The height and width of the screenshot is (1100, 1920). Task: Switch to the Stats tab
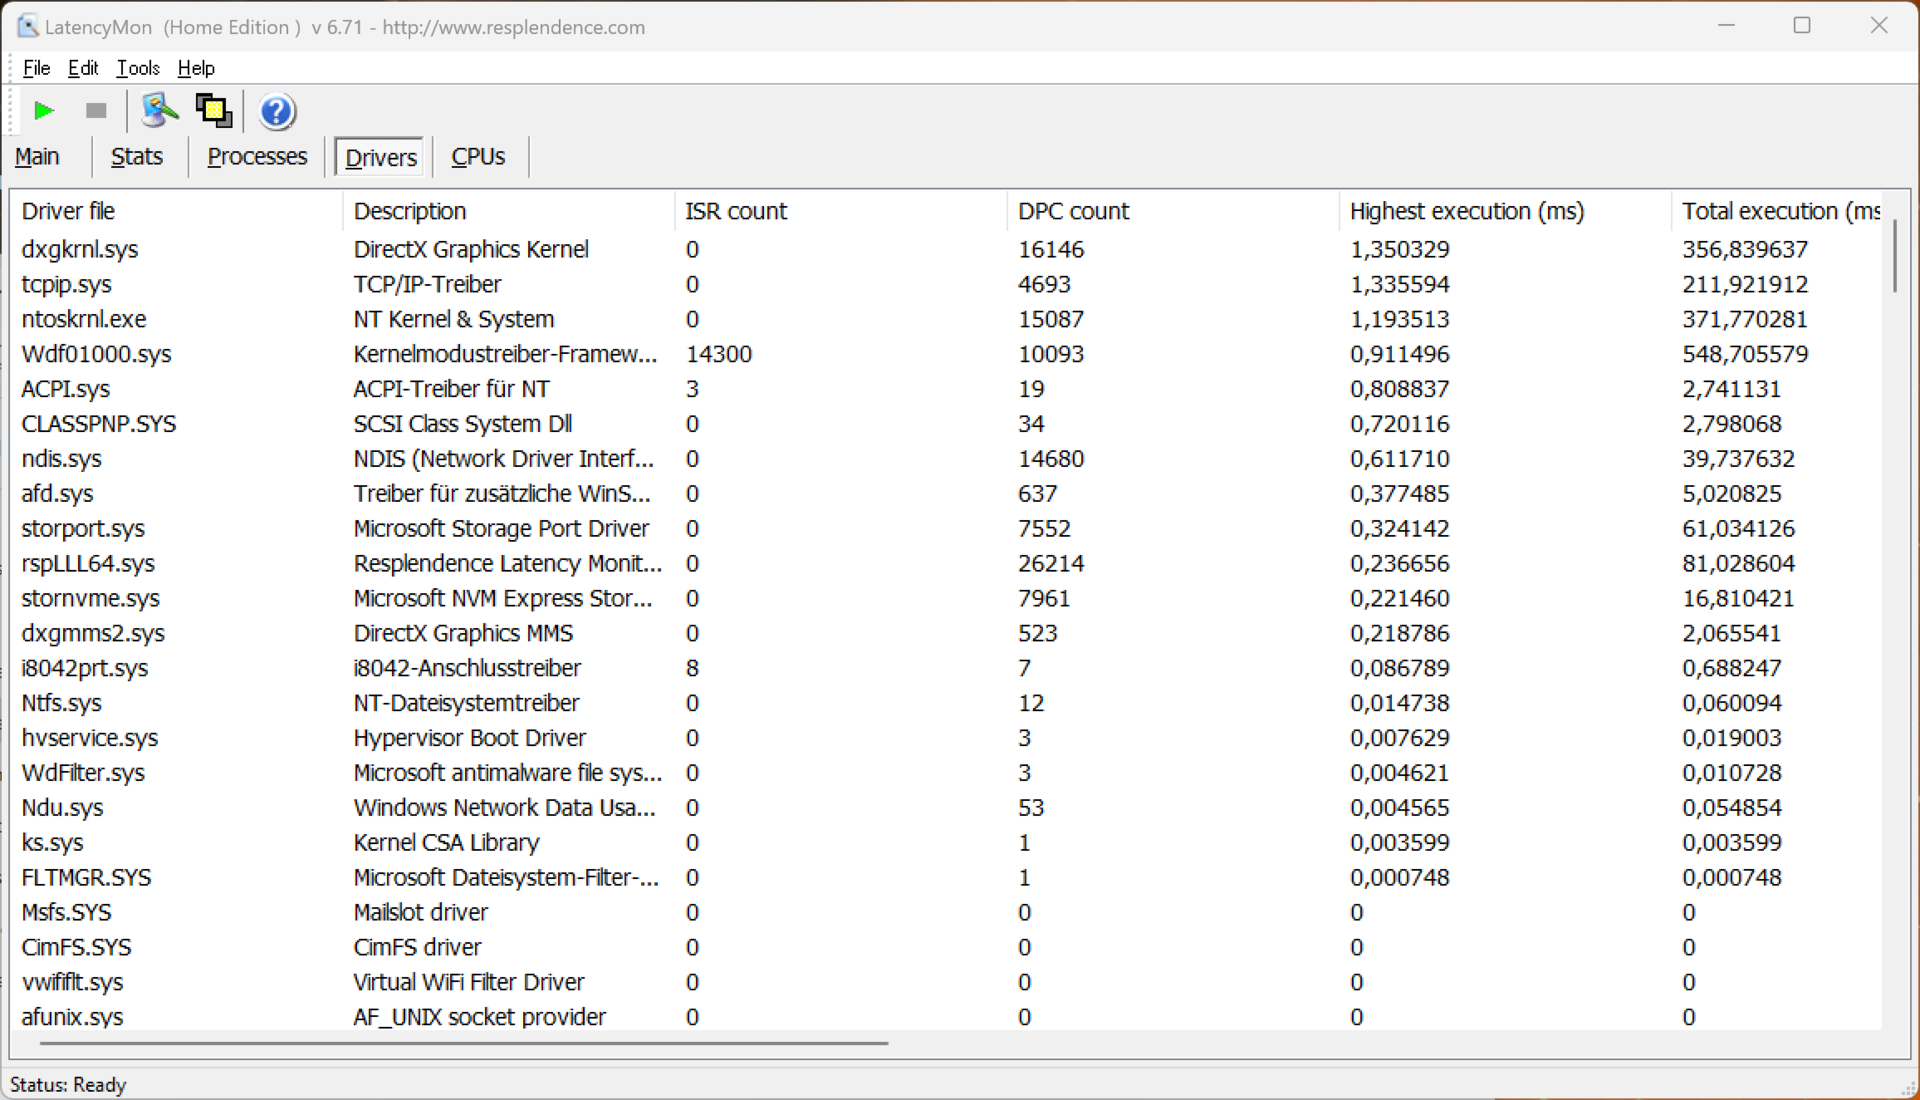coord(137,157)
